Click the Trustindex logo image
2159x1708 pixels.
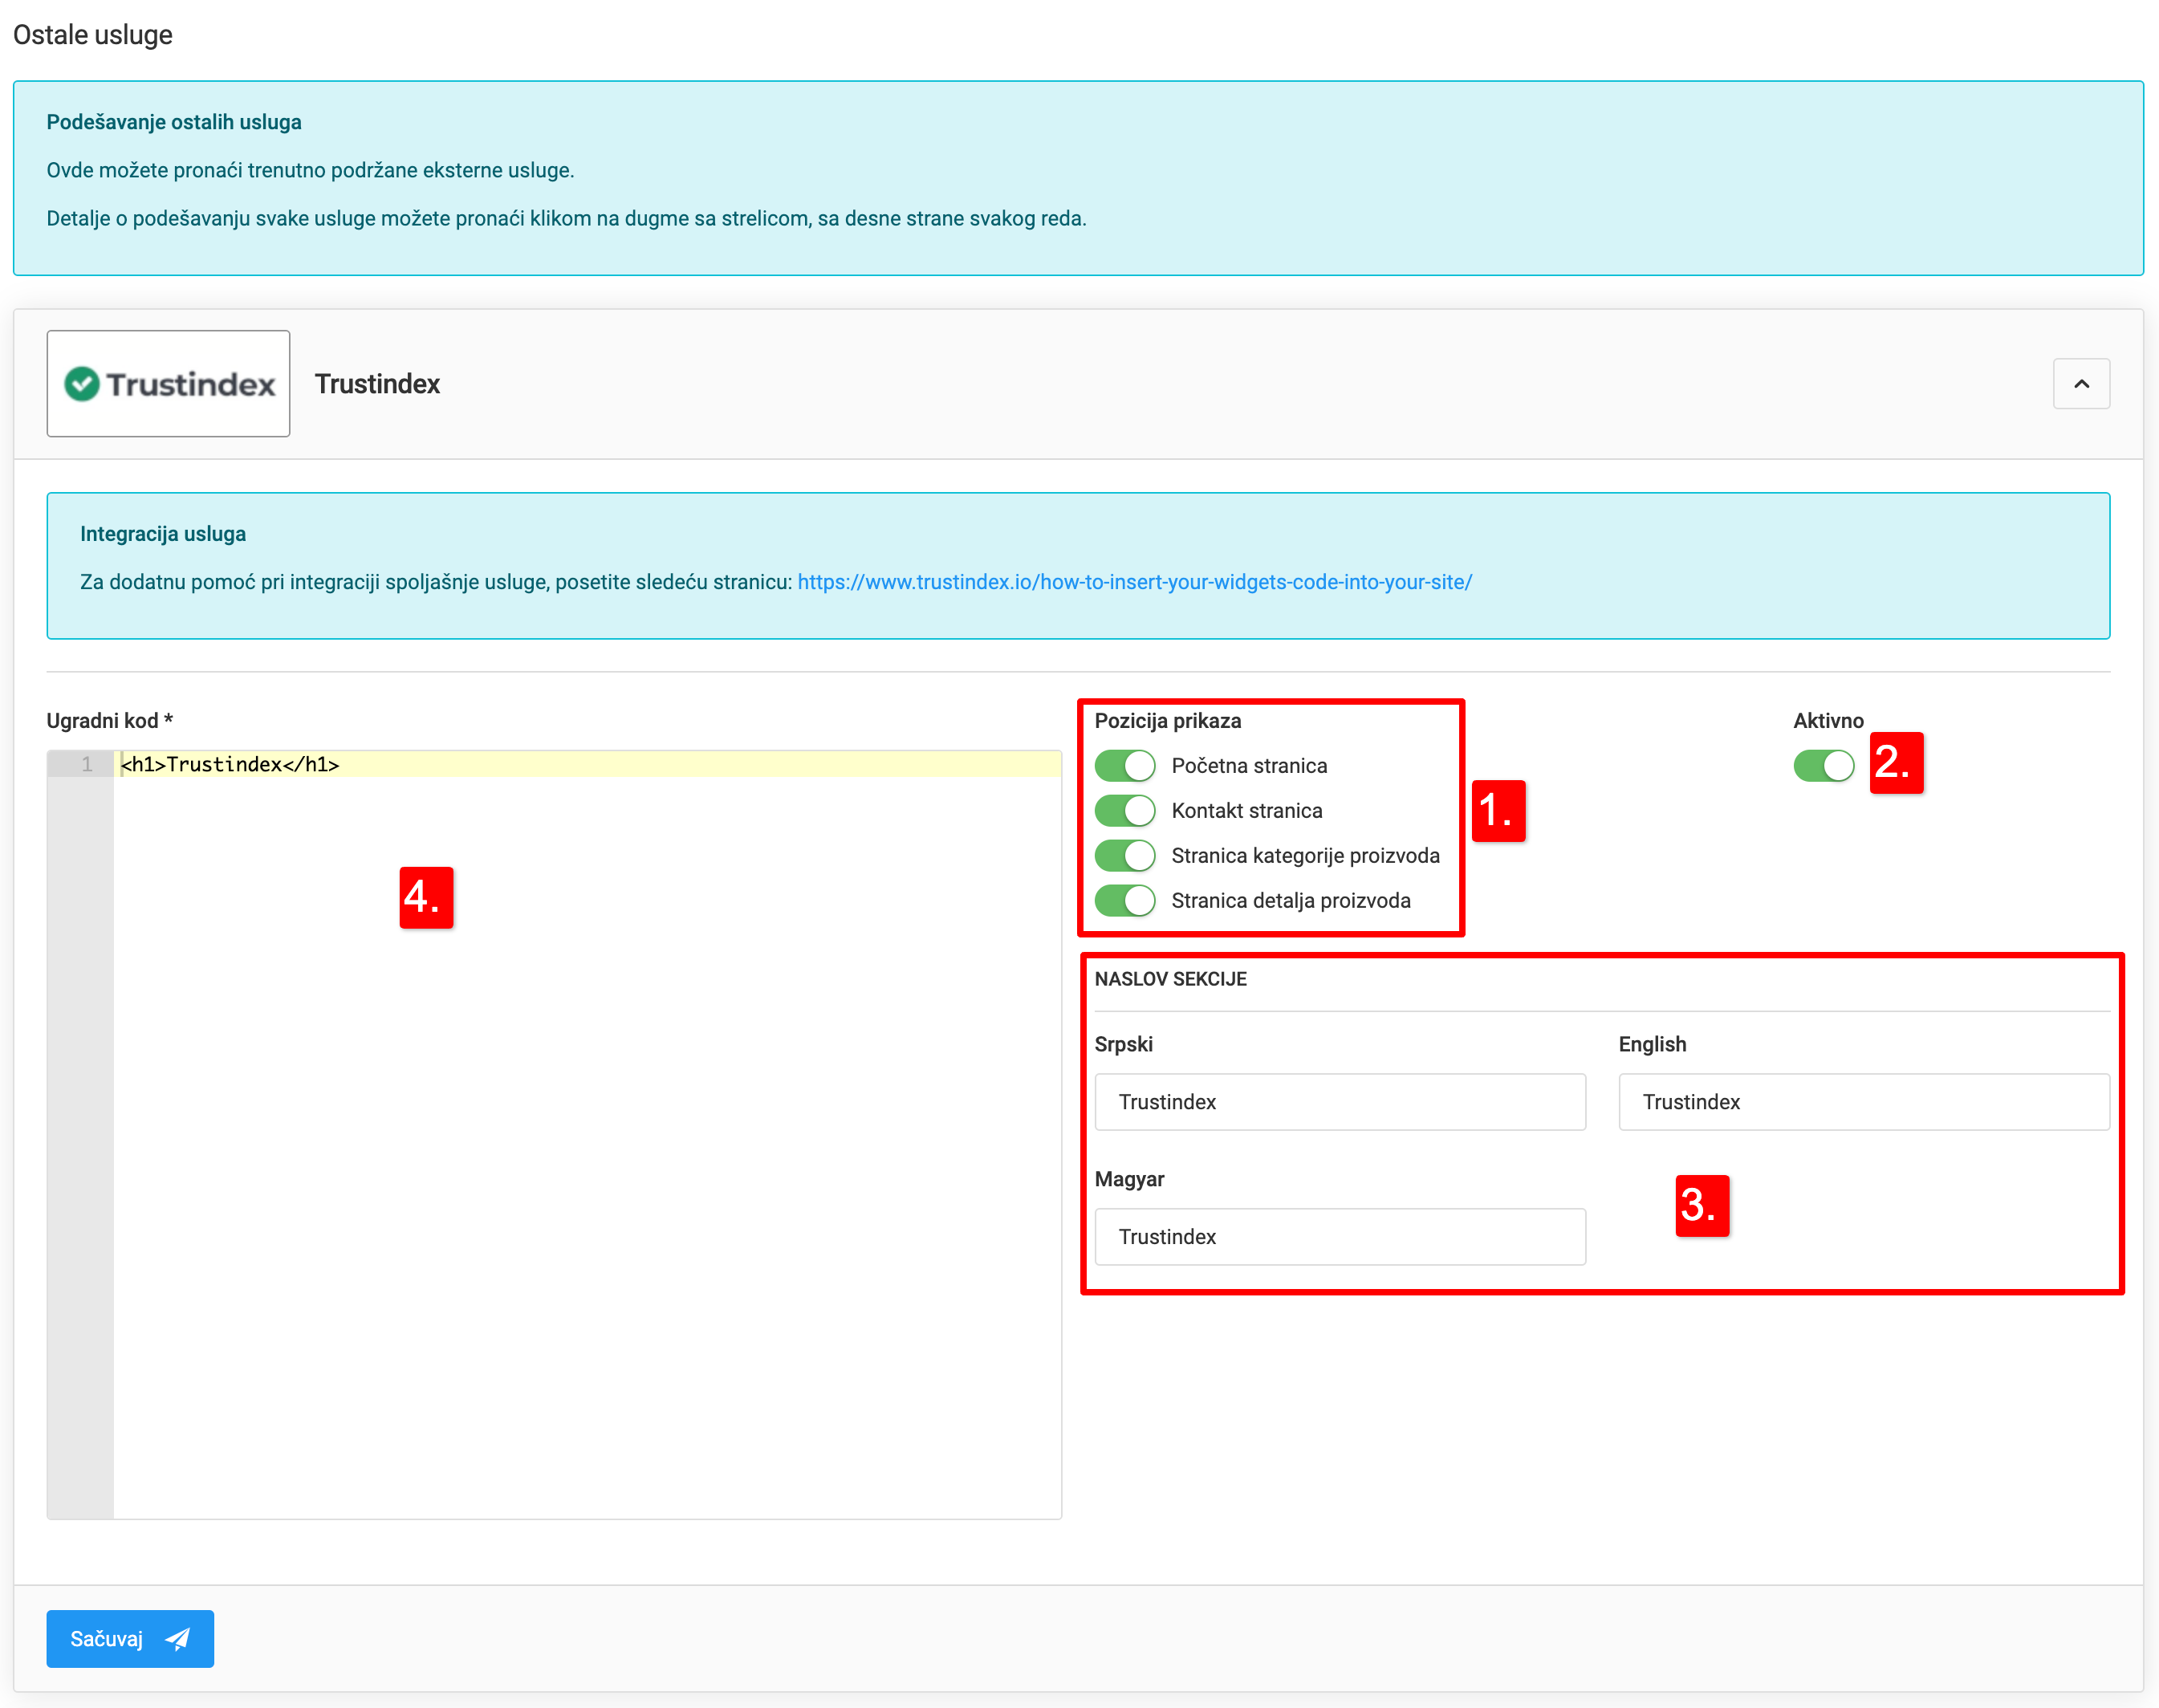coord(168,384)
